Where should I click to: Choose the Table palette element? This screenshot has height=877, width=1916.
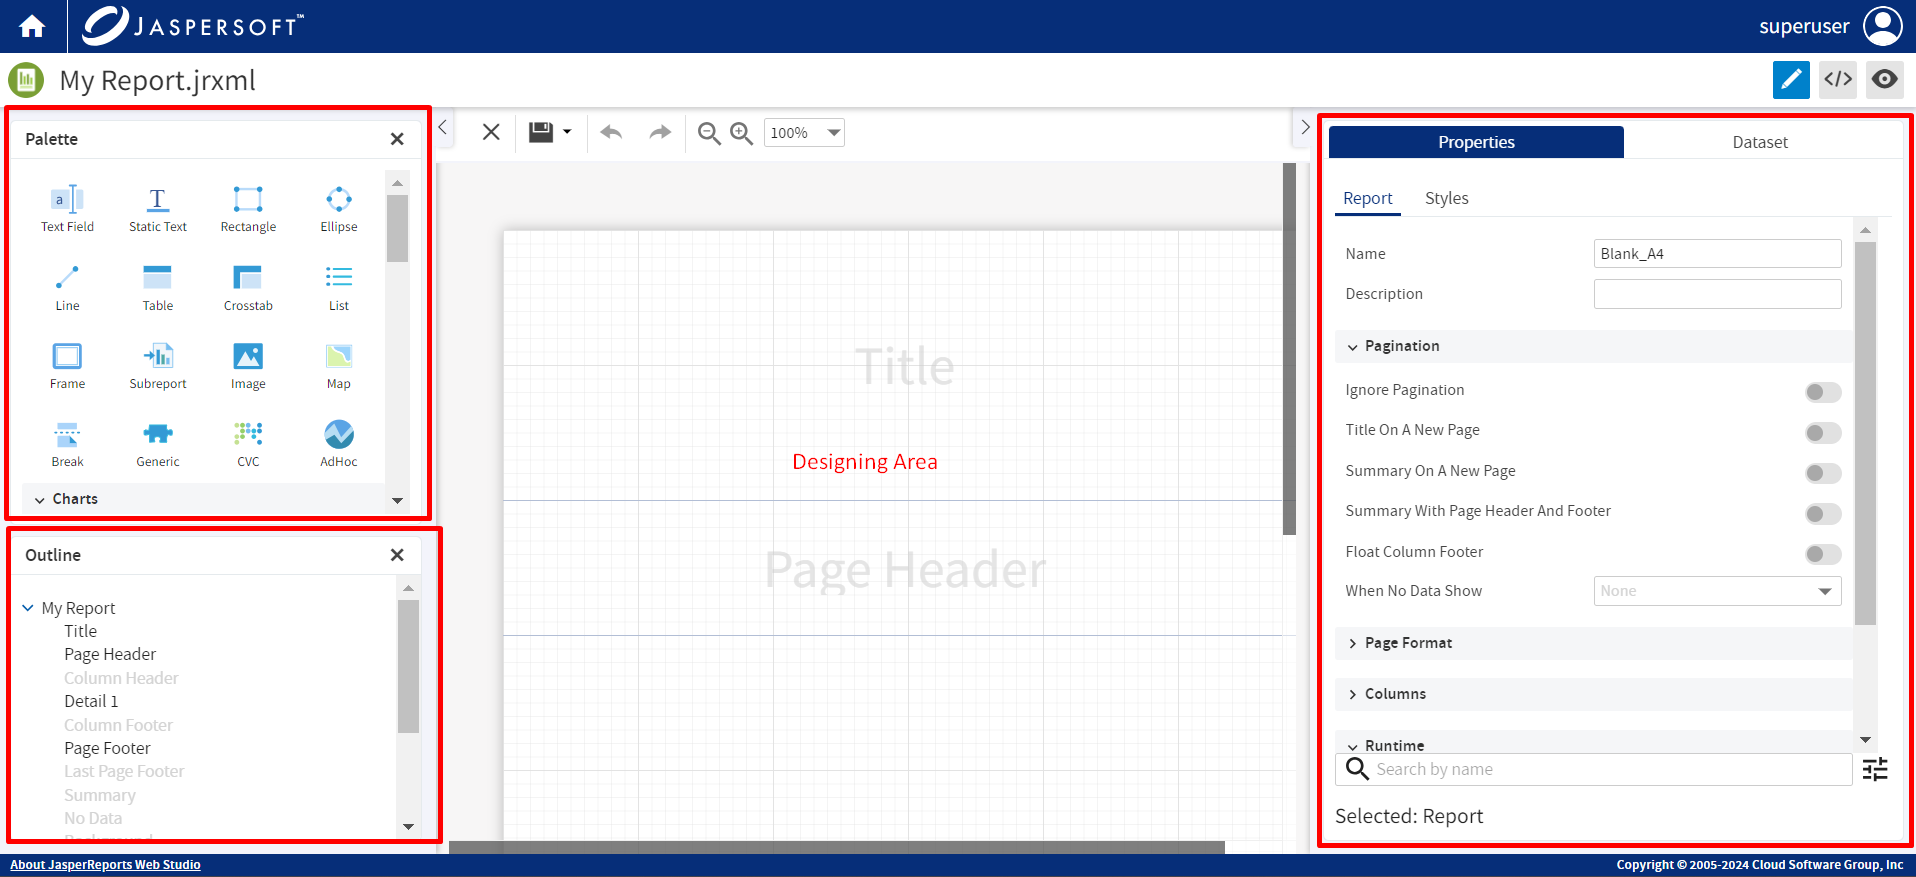coord(158,288)
